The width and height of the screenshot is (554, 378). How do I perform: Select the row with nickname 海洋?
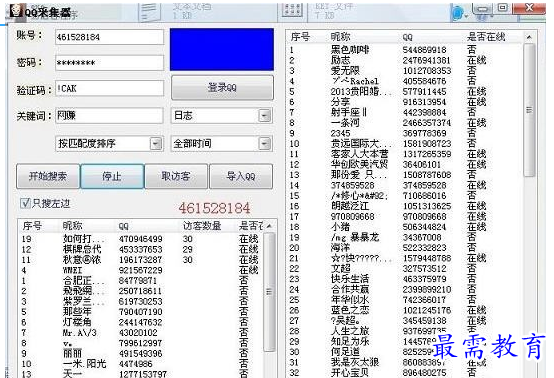(x=405, y=248)
